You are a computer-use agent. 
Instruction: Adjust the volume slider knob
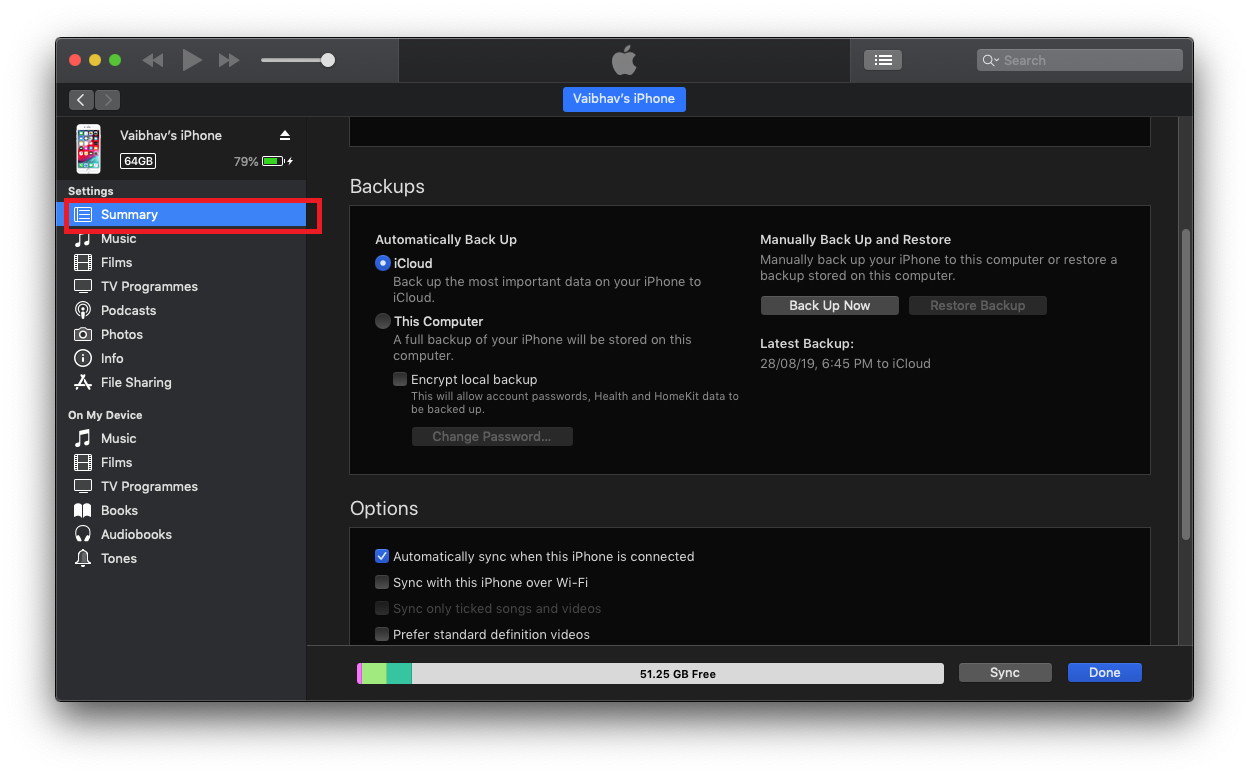tap(328, 60)
